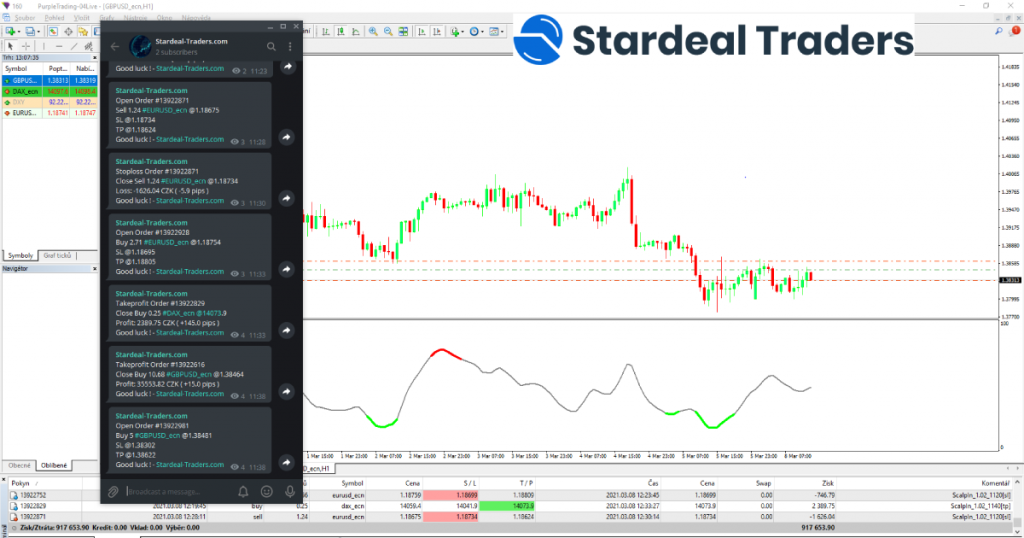Select the Trendline drawing tool
The image size is (1024, 538).
pyautogui.click(x=74, y=46)
